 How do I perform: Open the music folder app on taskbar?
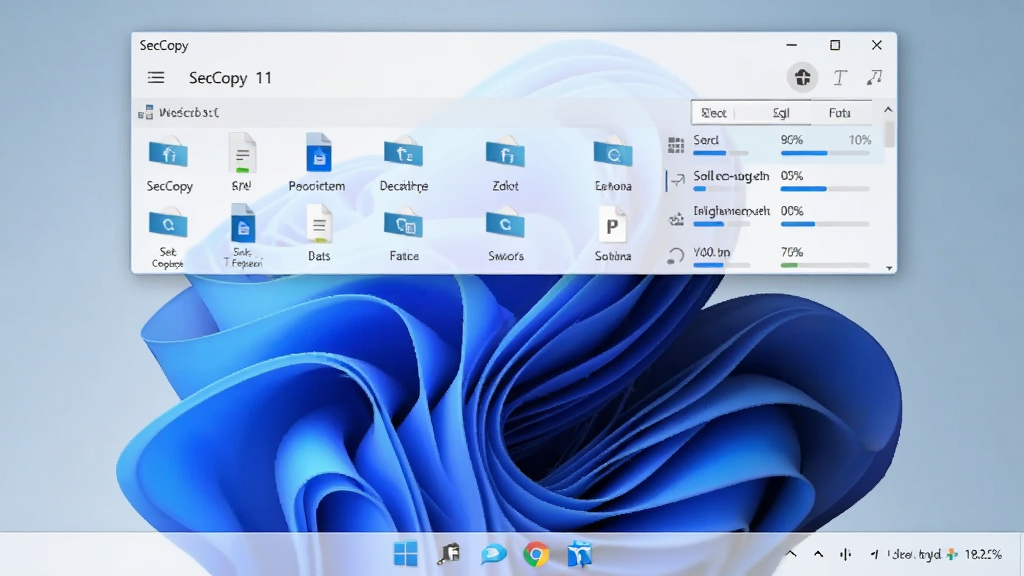(x=449, y=554)
